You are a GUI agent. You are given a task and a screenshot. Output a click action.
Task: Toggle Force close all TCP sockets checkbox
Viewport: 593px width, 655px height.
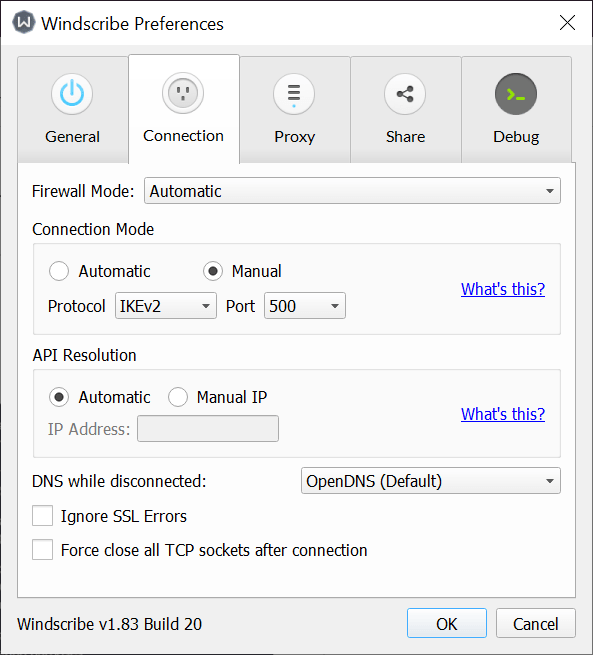pos(43,549)
